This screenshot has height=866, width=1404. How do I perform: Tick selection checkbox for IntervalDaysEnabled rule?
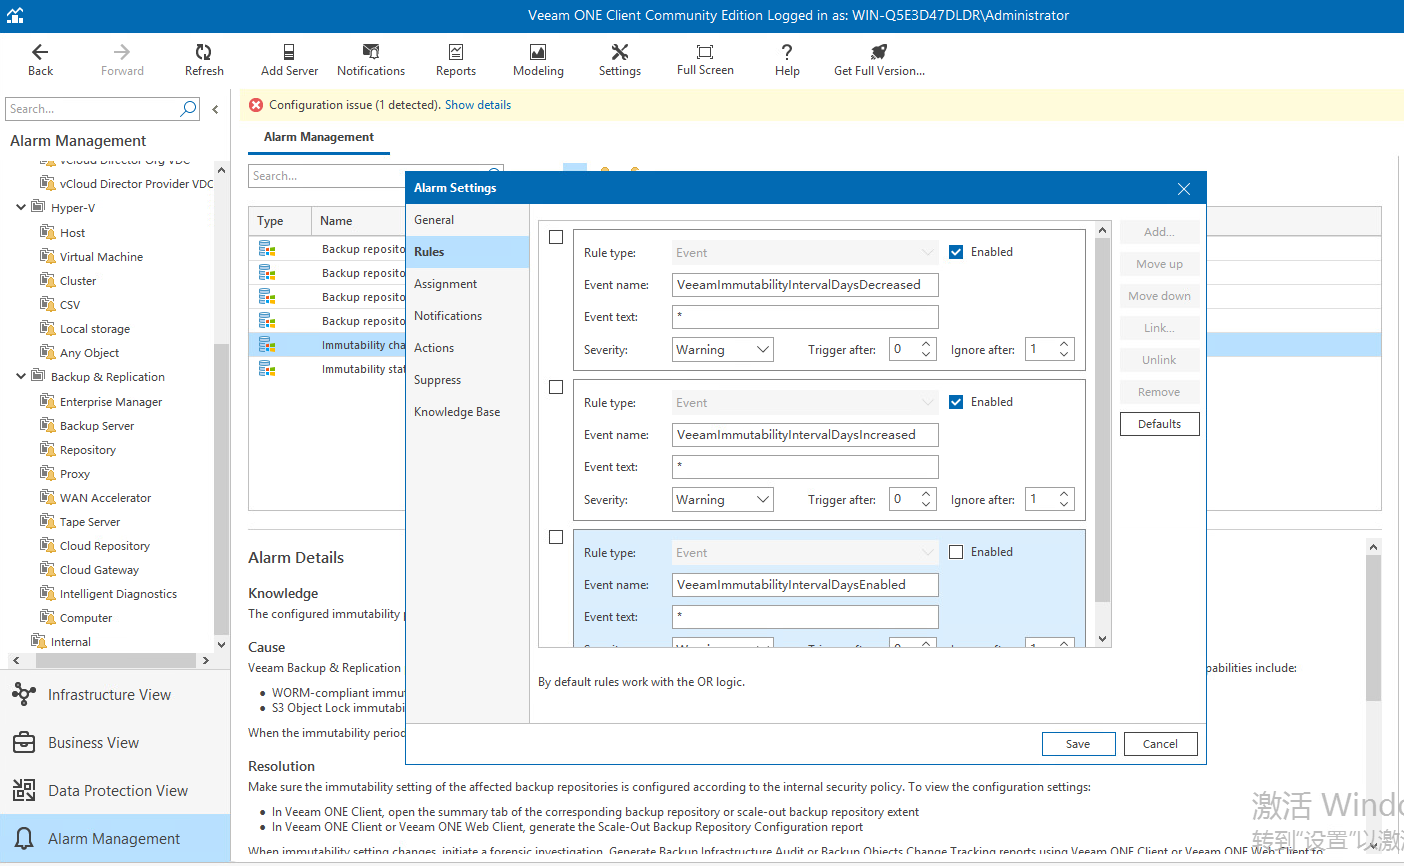coord(556,537)
